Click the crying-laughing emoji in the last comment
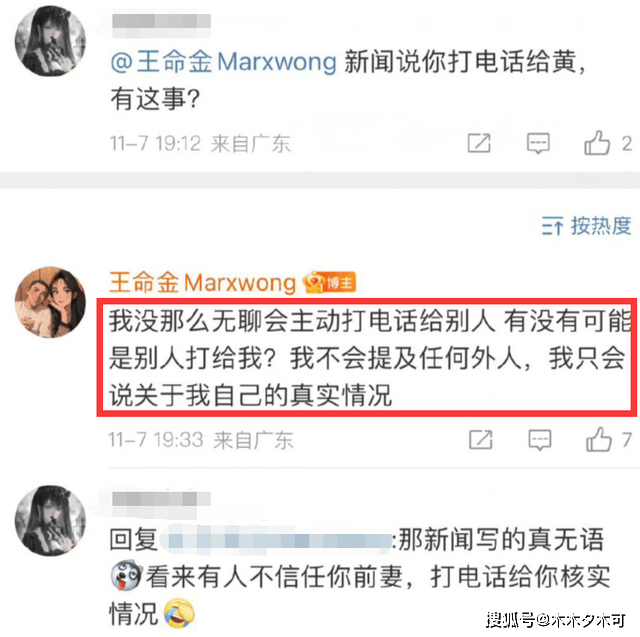Viewport: 640px width, 637px height. point(179,613)
